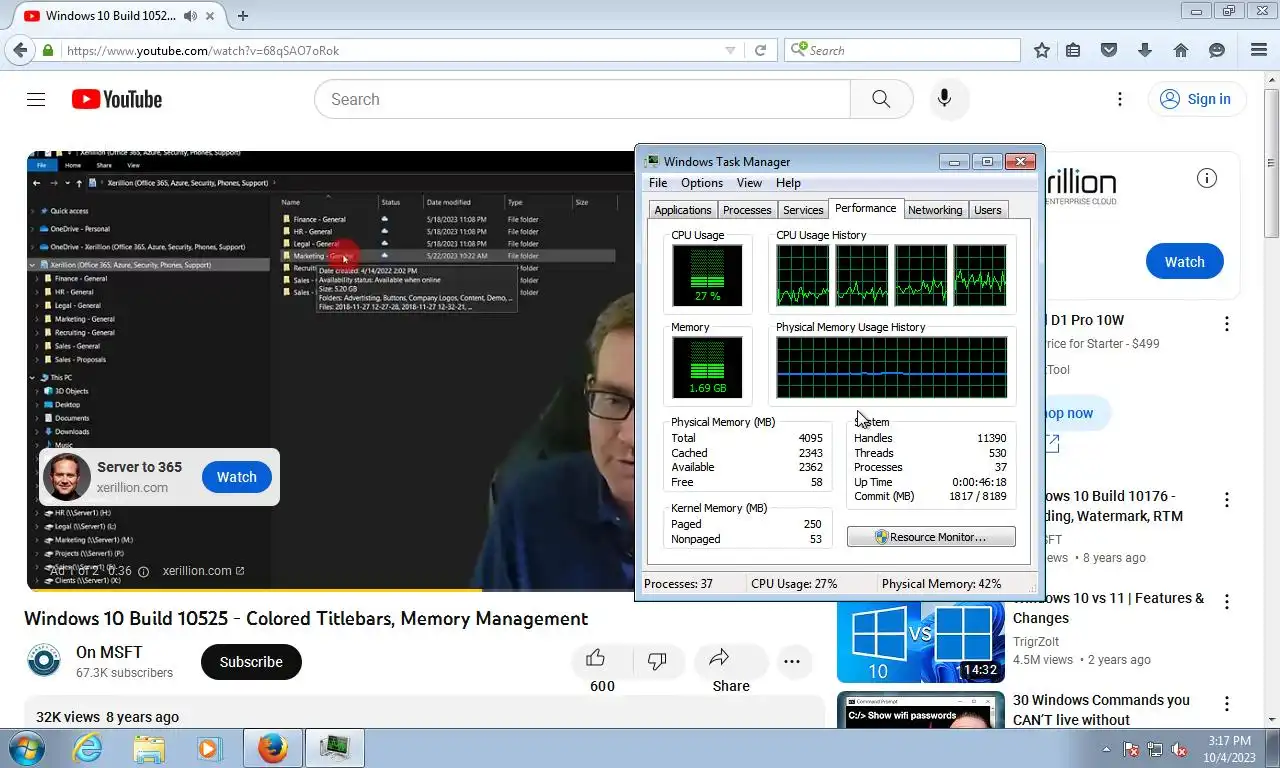
Task: Open the Windows Start menu
Action: (25, 748)
